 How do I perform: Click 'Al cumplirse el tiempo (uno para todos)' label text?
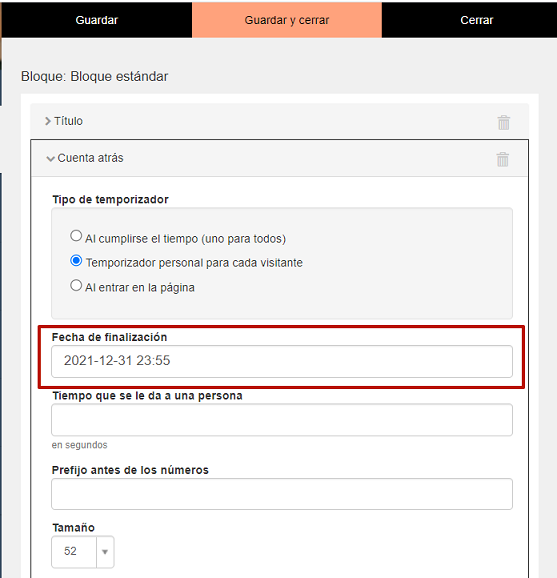[185, 239]
